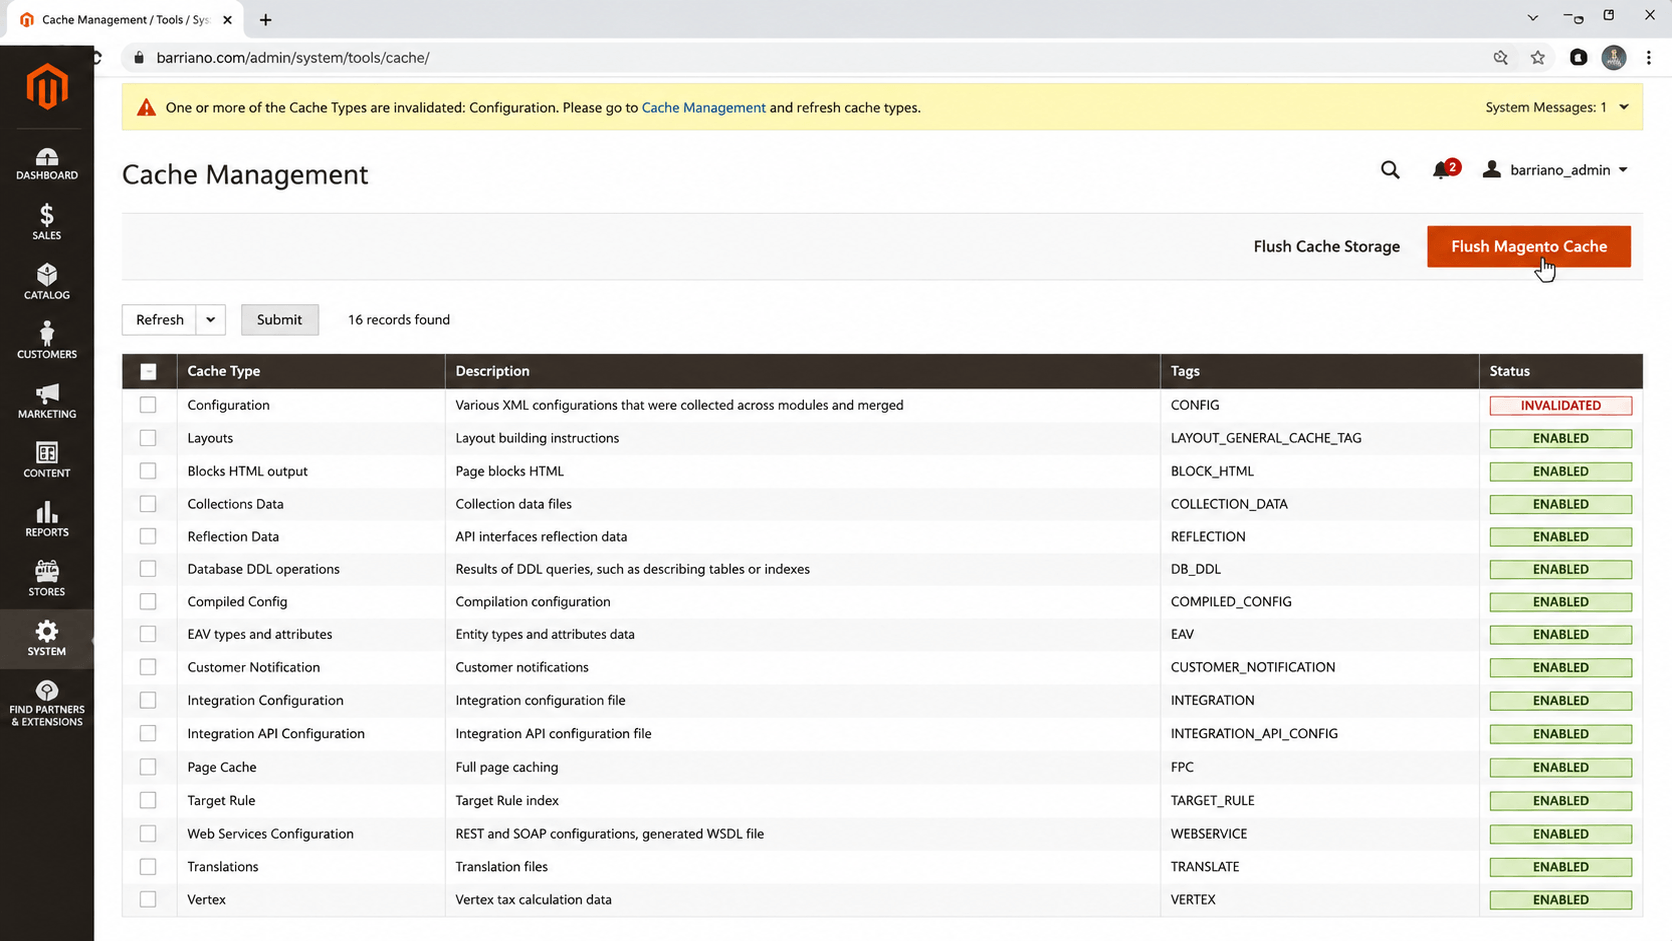Check the Integration Configuration checkbox
The width and height of the screenshot is (1672, 941).
tap(148, 700)
